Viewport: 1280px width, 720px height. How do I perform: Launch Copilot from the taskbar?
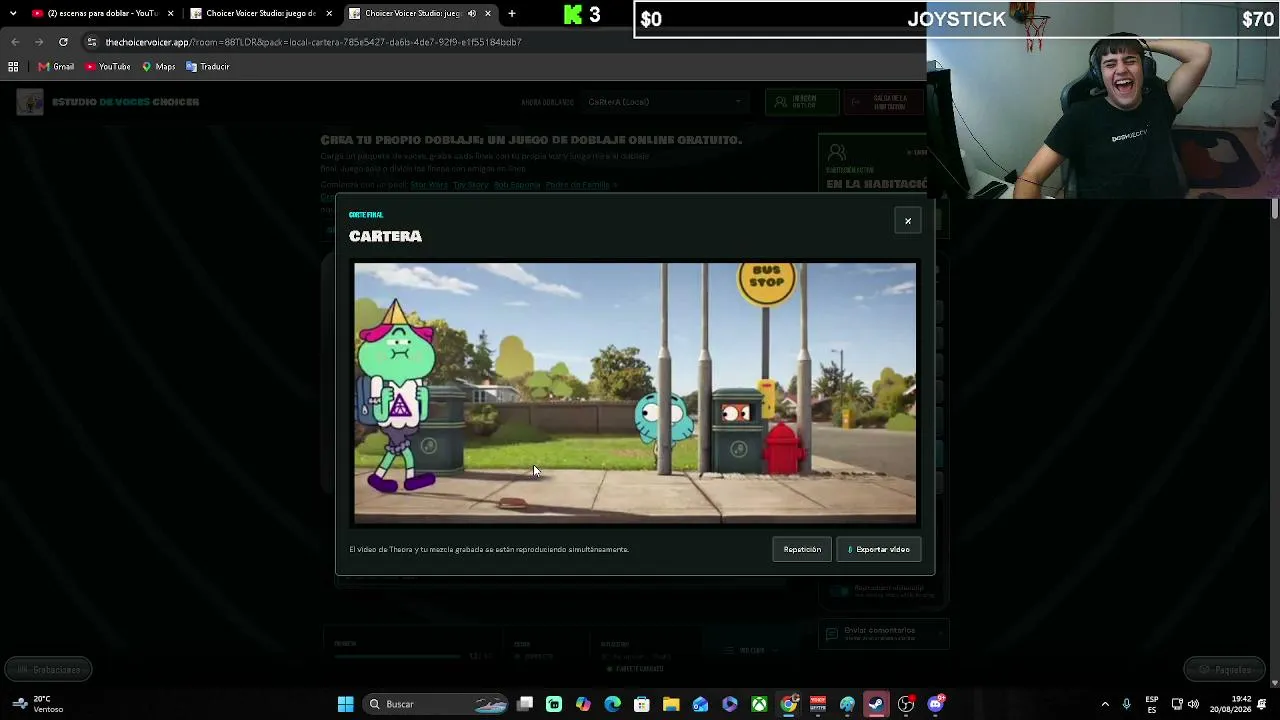click(x=583, y=704)
